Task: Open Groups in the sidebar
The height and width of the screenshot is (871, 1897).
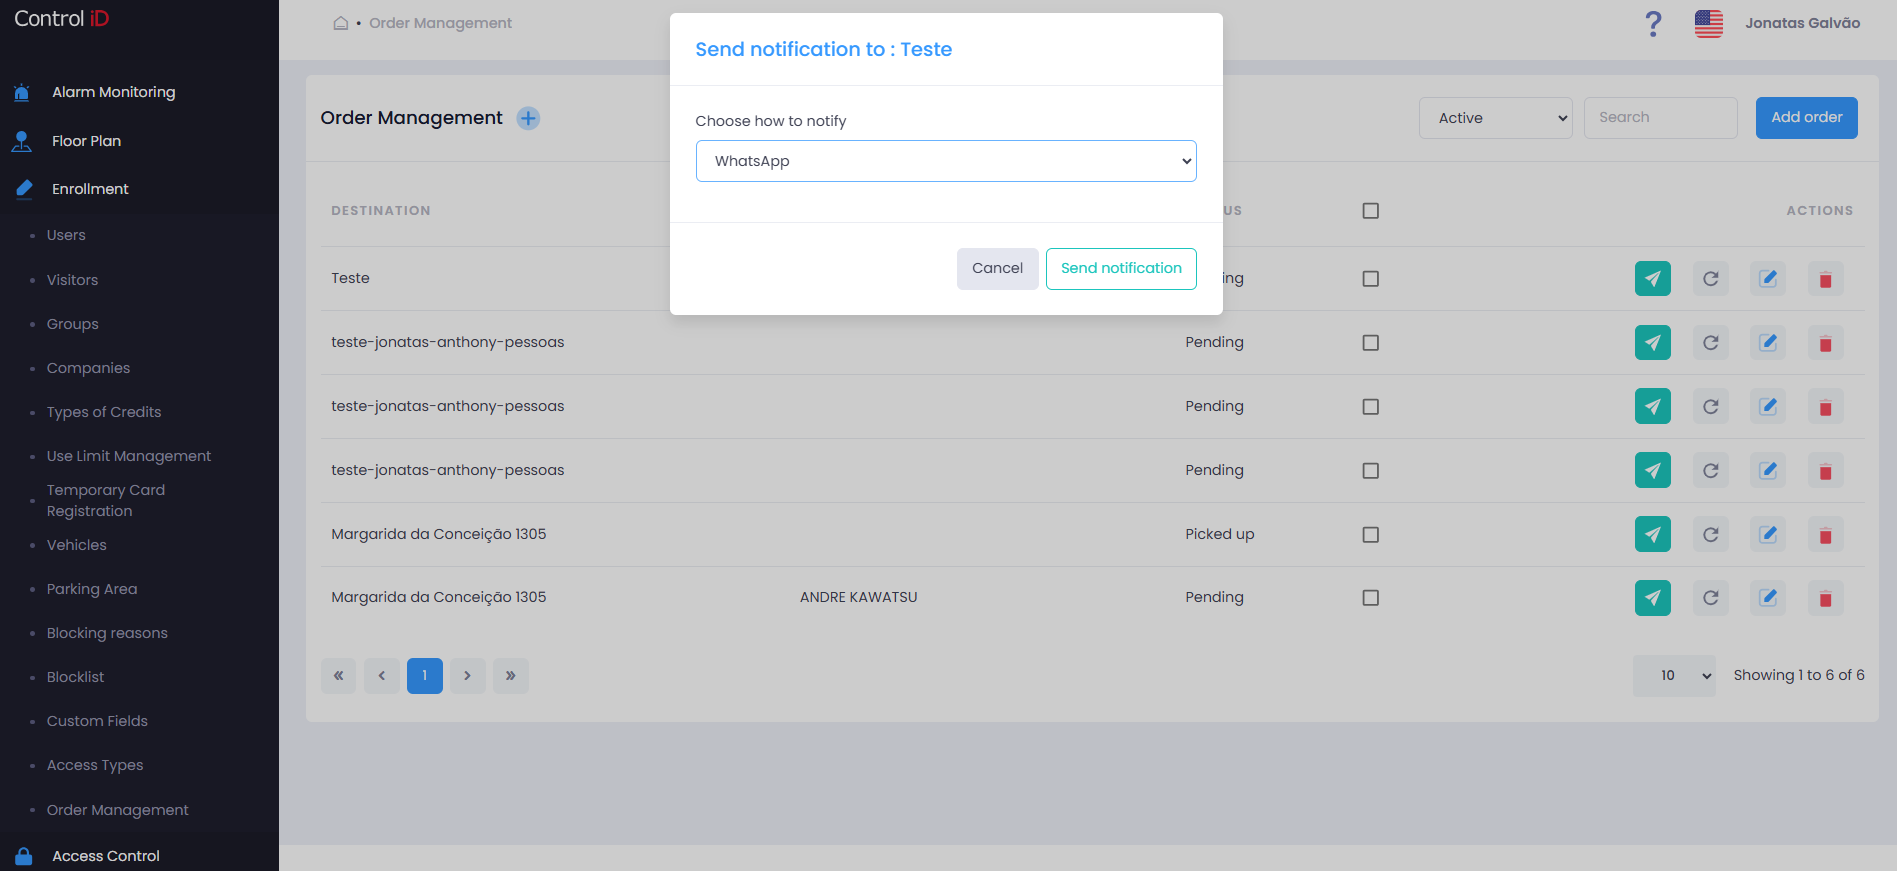Action: pos(73,324)
